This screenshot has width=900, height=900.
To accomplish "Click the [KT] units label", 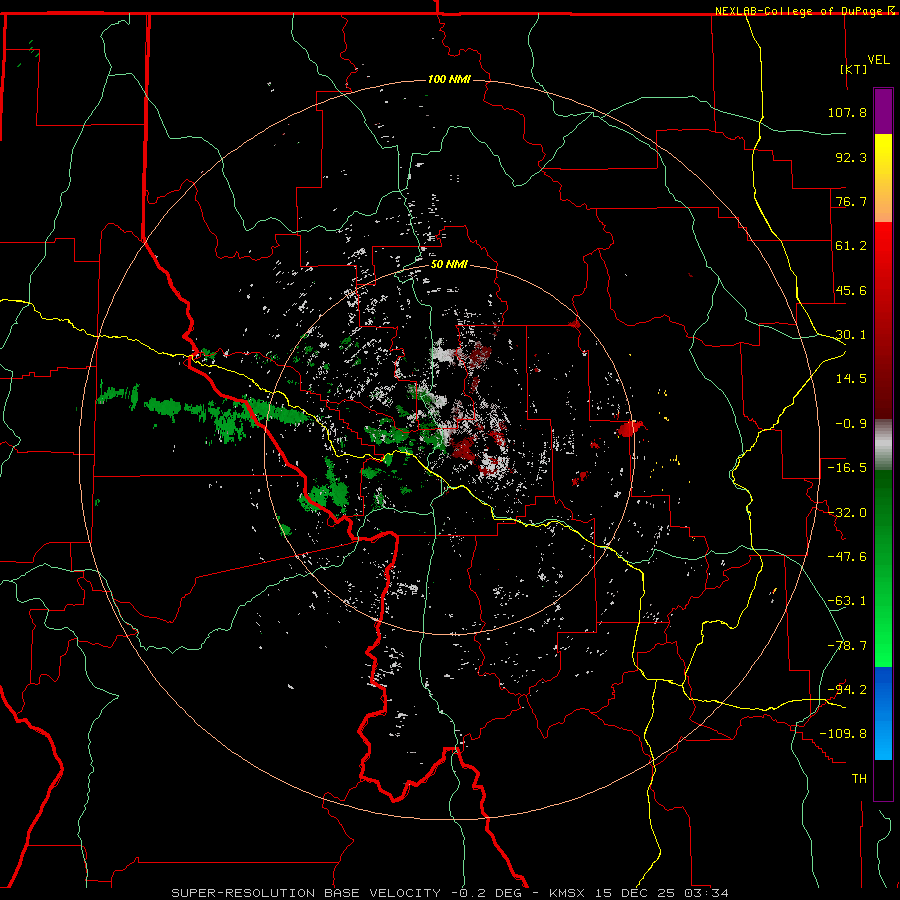I will [x=854, y=69].
